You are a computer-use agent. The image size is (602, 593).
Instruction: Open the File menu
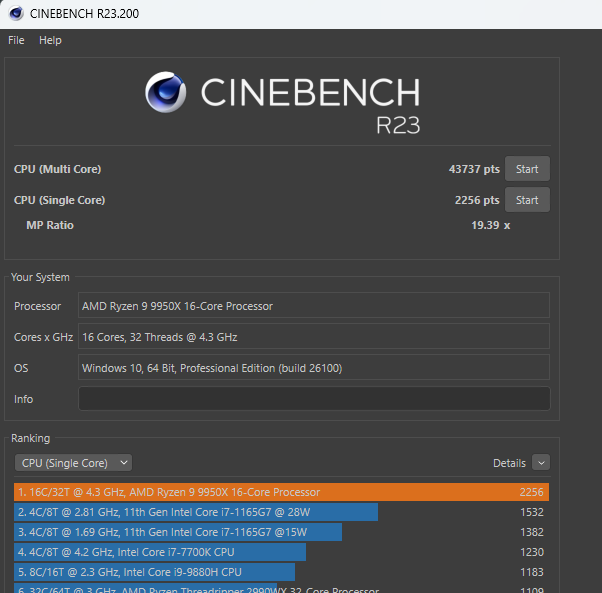(x=16, y=40)
